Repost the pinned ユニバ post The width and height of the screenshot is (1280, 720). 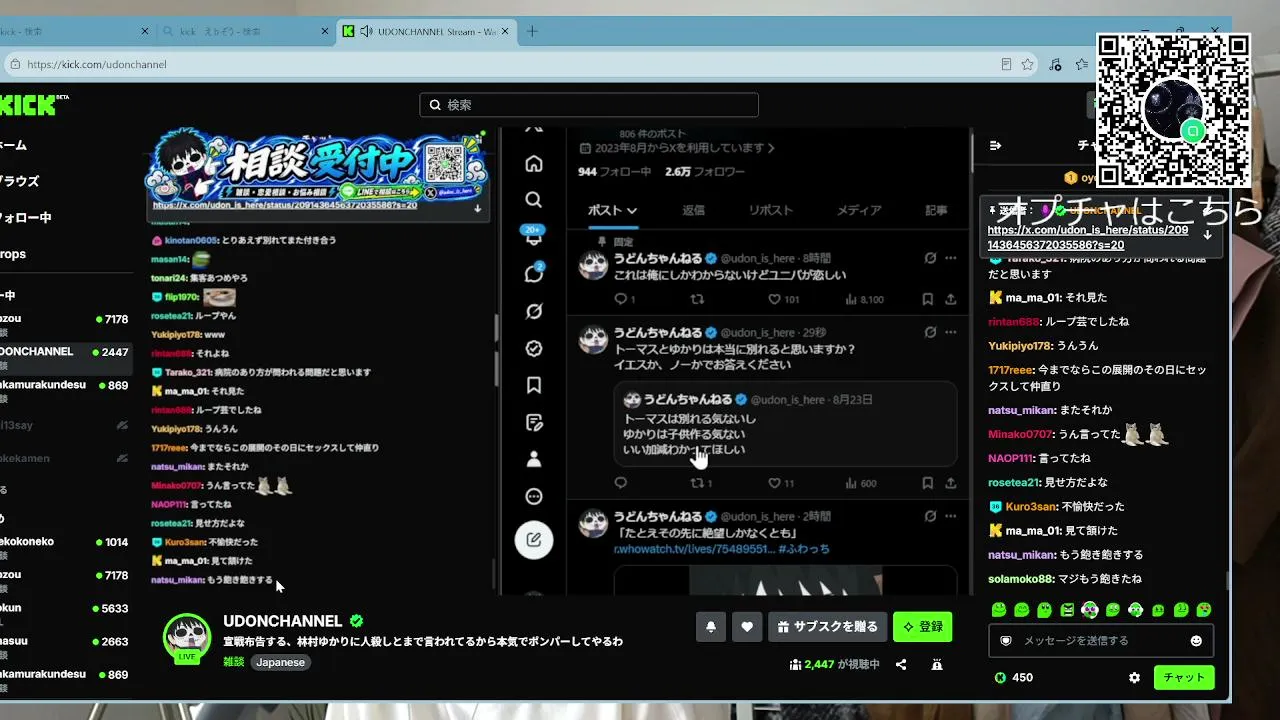[697, 299]
